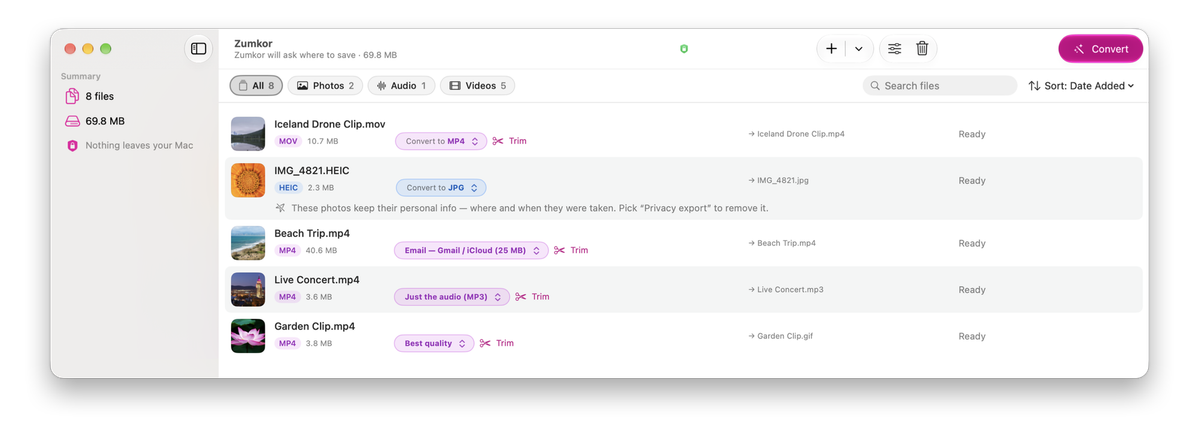Click the magnifier icon in search field
This screenshot has width=1200, height=440.
[875, 86]
